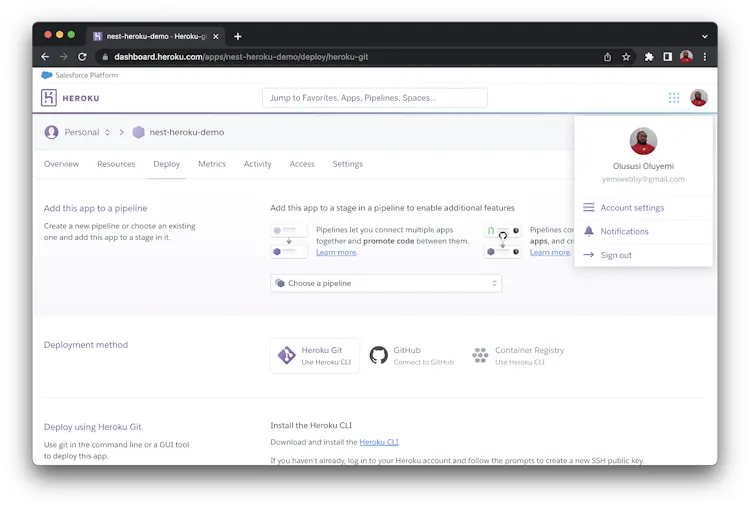Close the nest-heroku-demo browser tab

pos(216,36)
